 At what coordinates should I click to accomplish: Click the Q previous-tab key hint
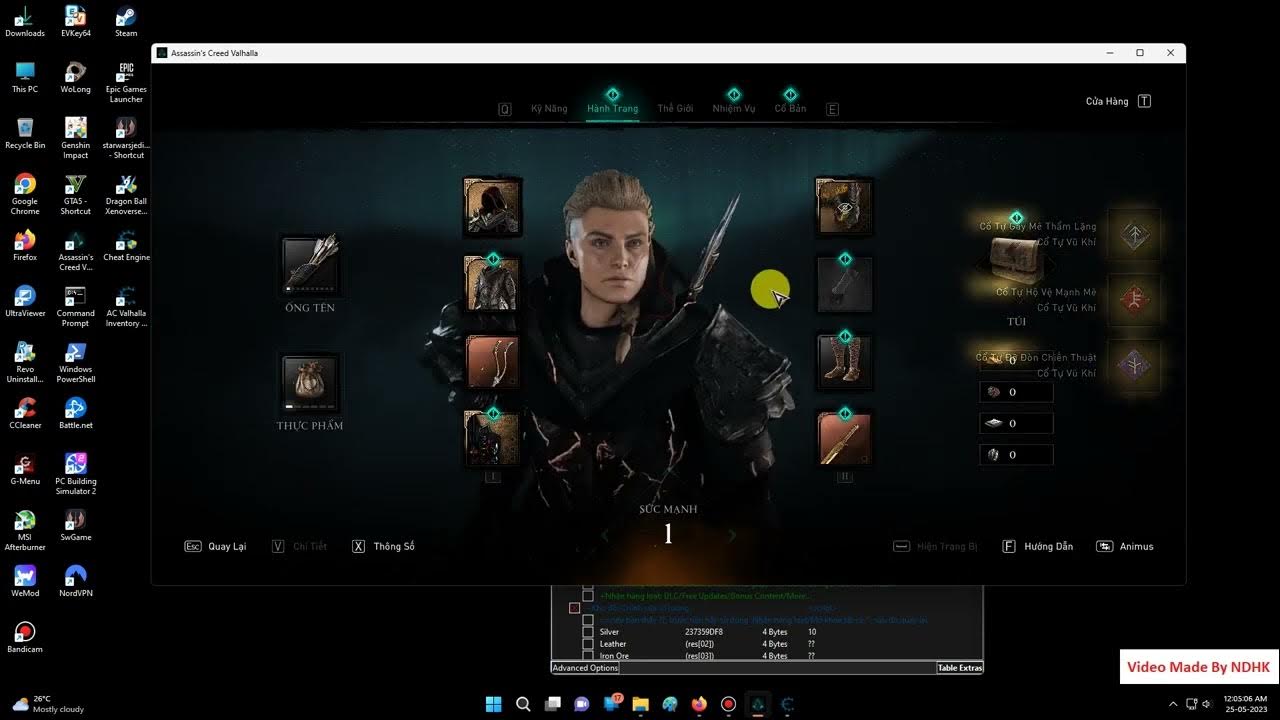(505, 109)
